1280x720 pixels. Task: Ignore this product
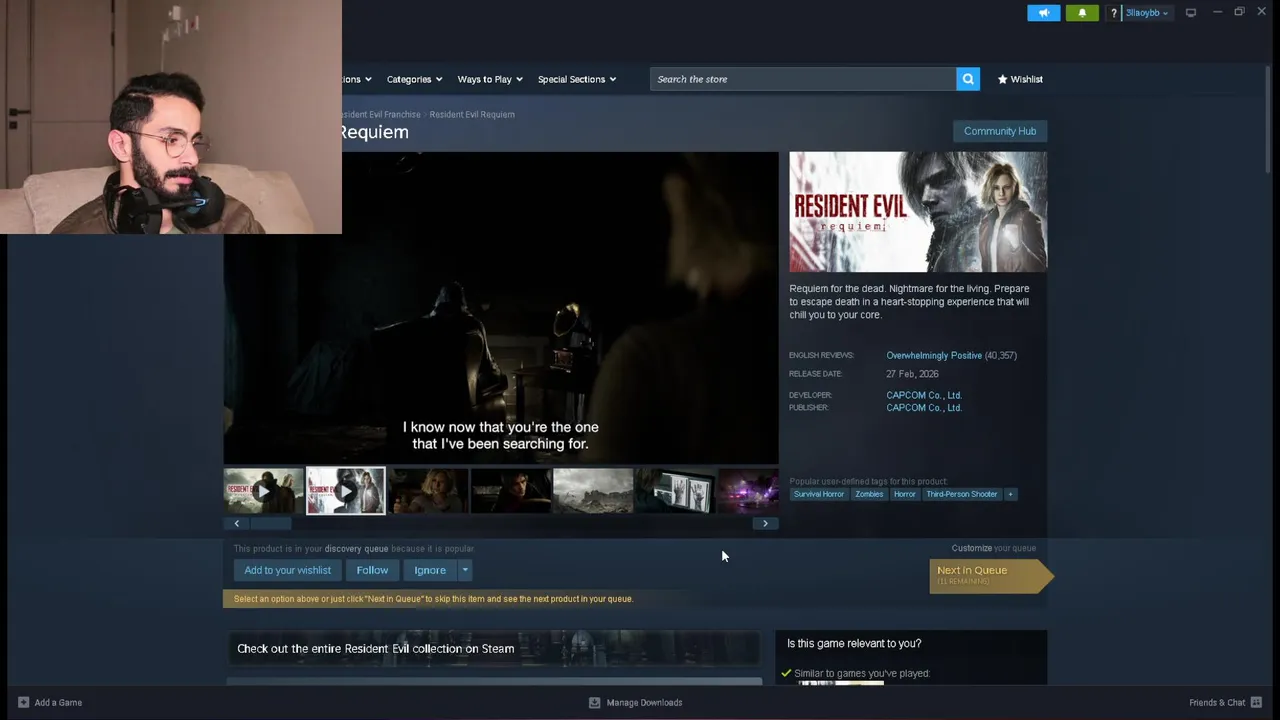(430, 570)
